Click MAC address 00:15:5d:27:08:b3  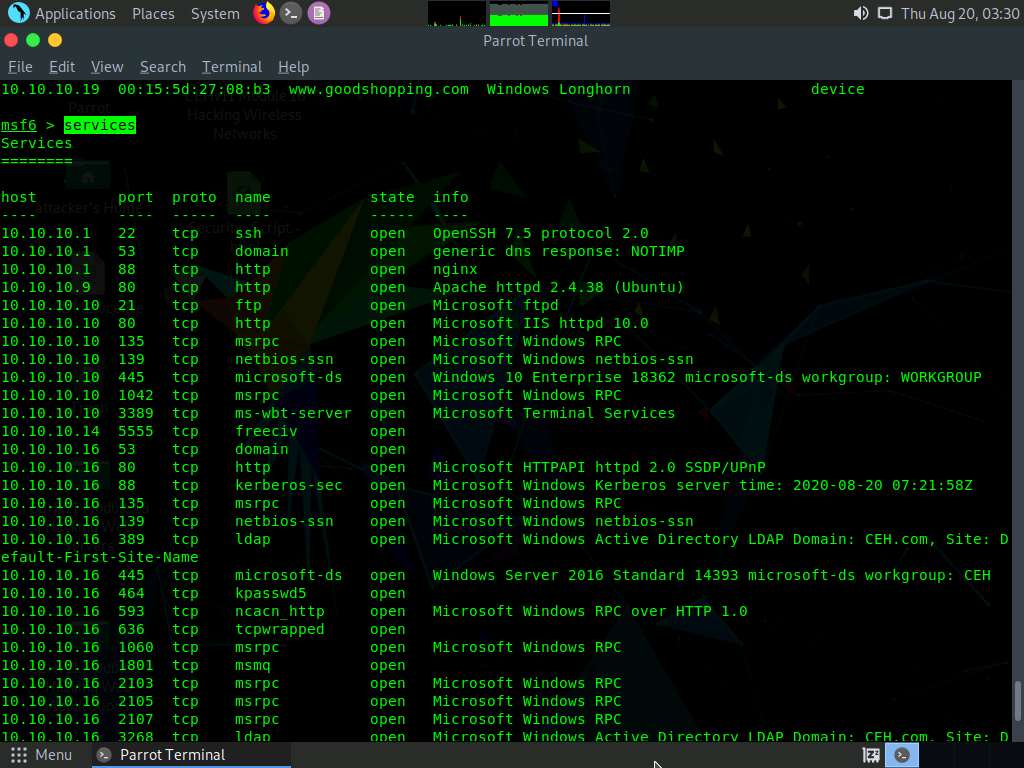[x=194, y=89]
